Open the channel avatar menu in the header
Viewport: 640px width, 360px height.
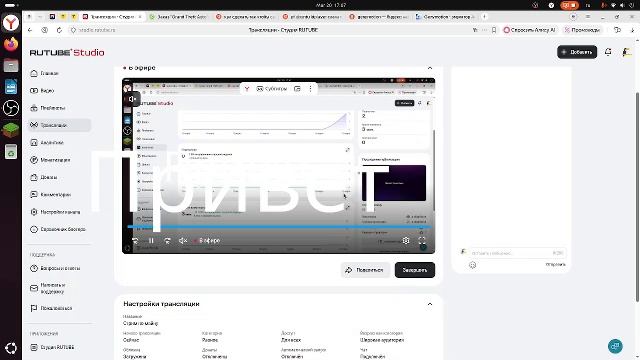[x=627, y=52]
